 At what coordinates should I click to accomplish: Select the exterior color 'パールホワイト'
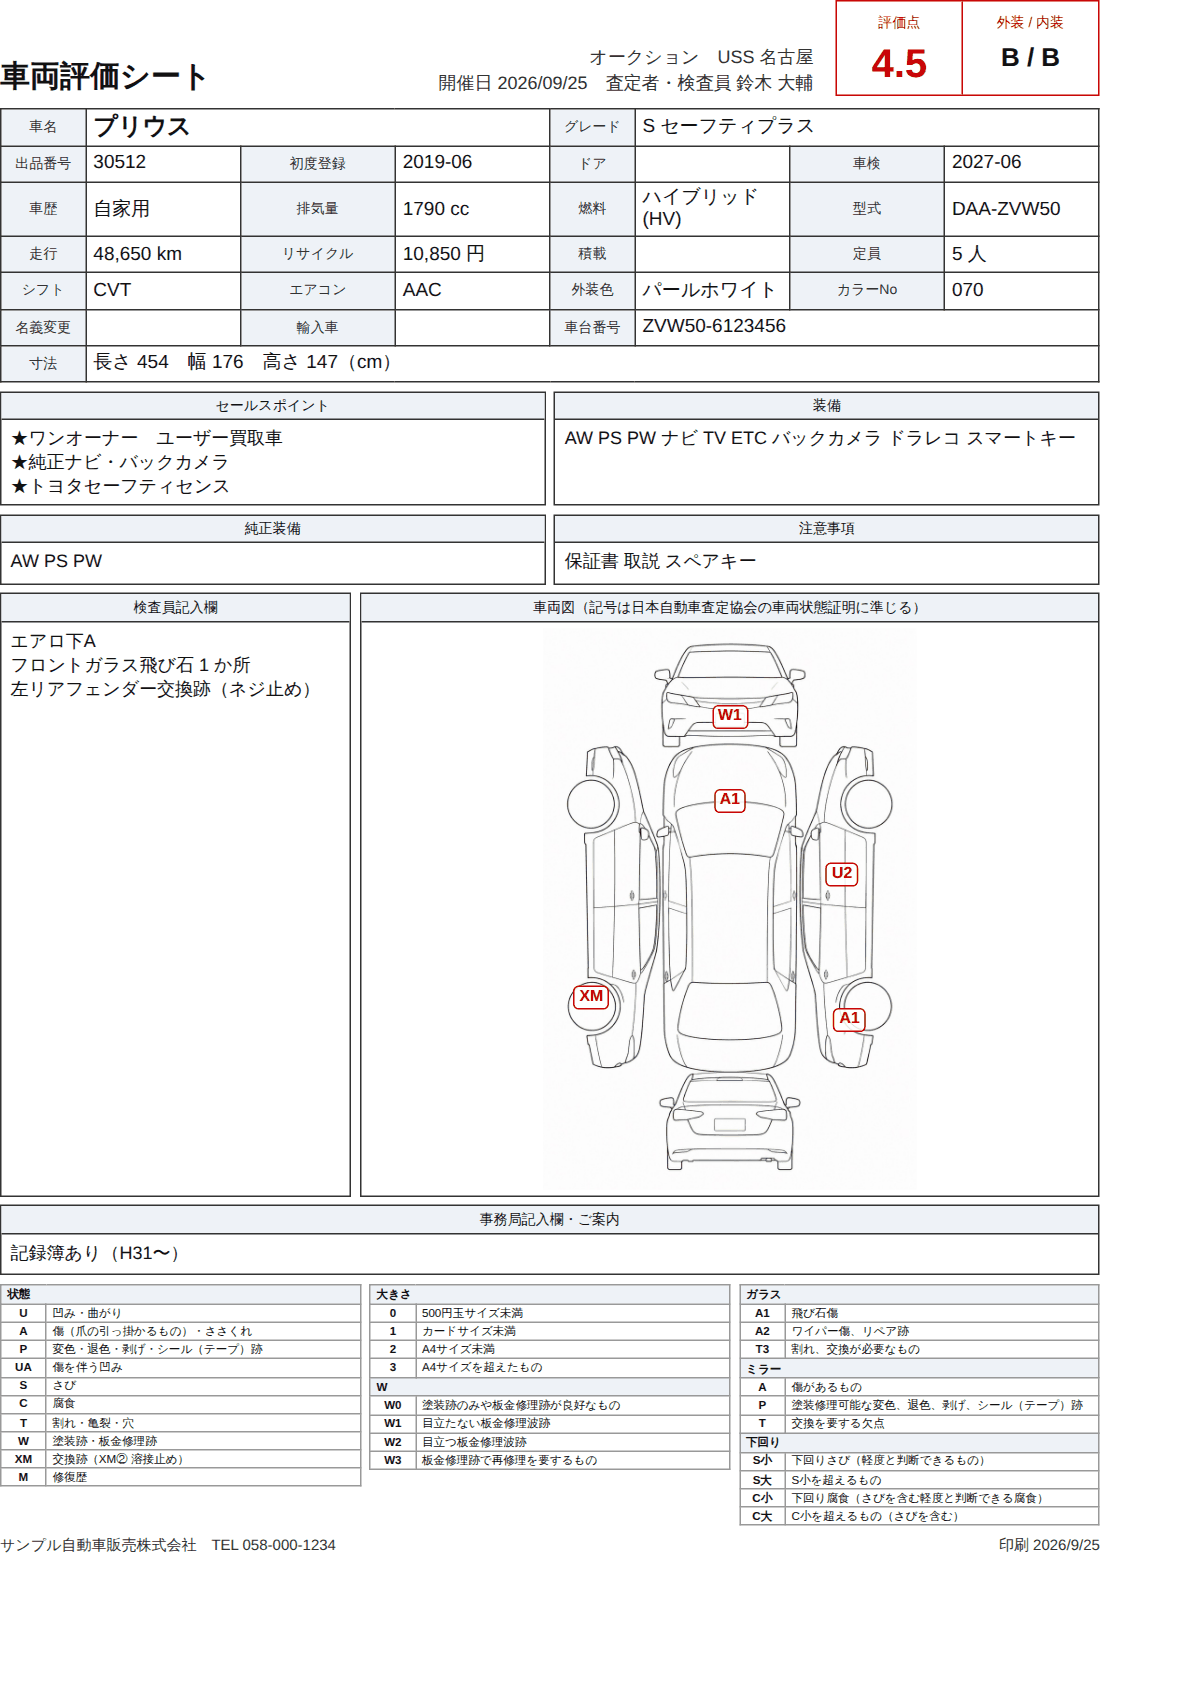709,290
